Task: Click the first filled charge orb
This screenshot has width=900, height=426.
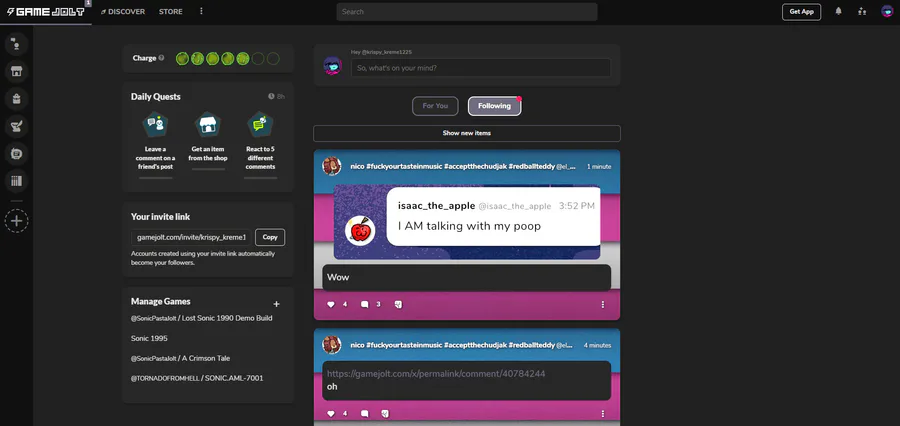Action: pyautogui.click(x=183, y=58)
